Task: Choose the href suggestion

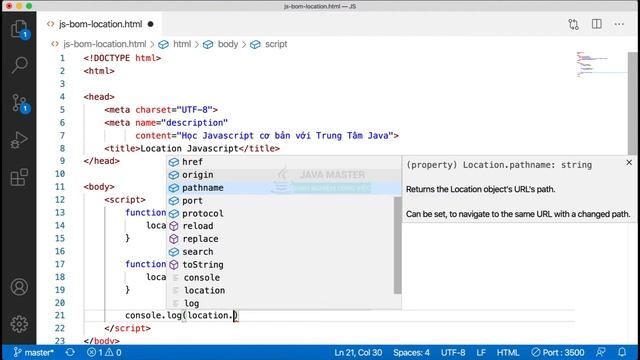Action: (x=284, y=162)
